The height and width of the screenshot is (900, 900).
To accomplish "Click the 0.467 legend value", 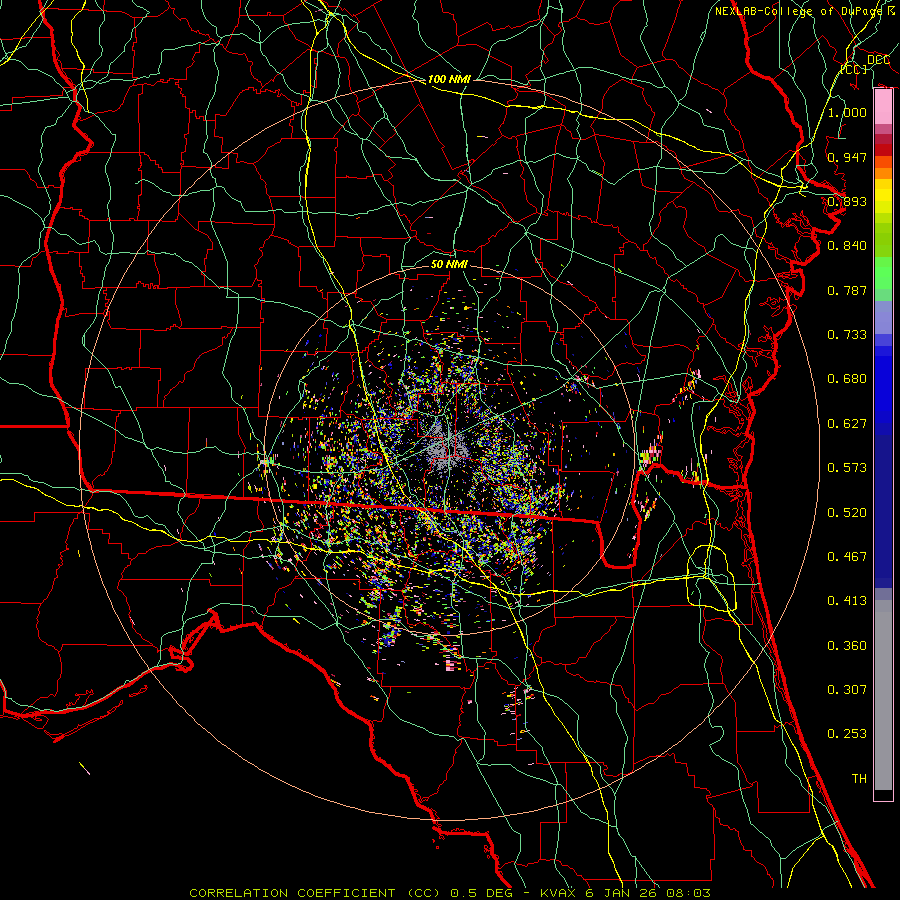I will [x=847, y=557].
